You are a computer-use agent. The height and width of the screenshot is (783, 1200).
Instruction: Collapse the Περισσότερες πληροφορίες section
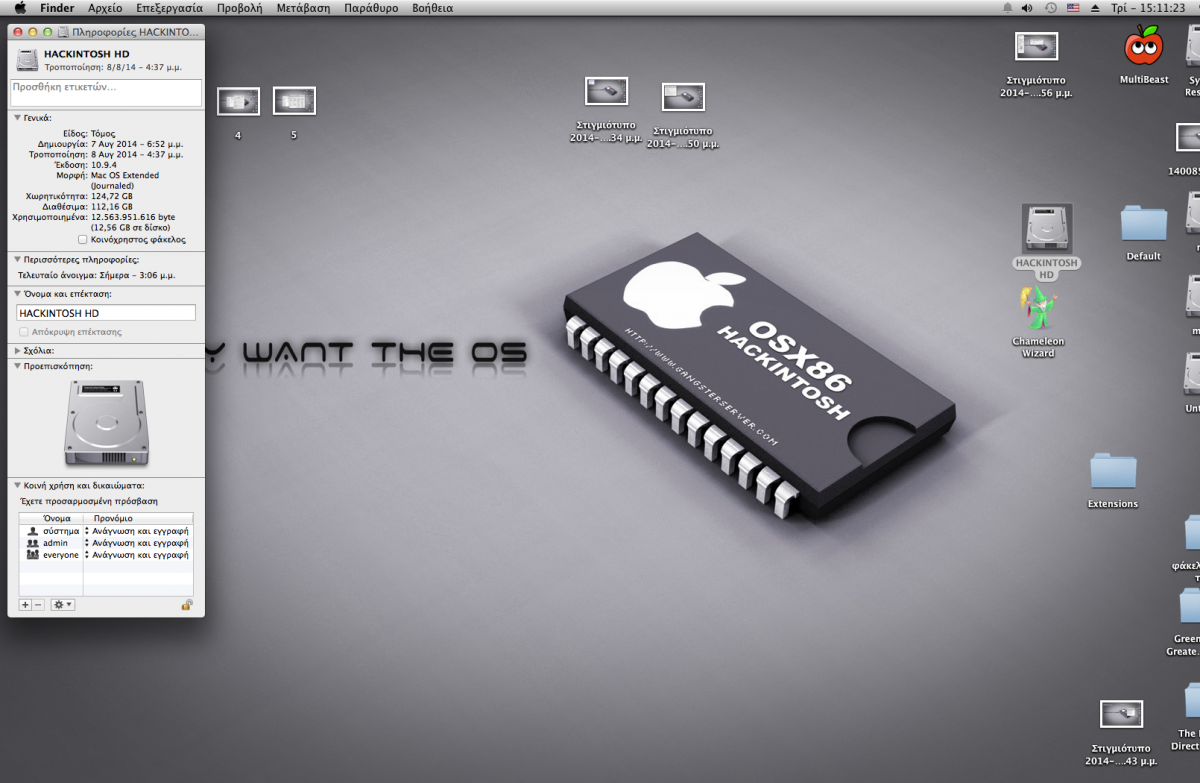coord(17,260)
